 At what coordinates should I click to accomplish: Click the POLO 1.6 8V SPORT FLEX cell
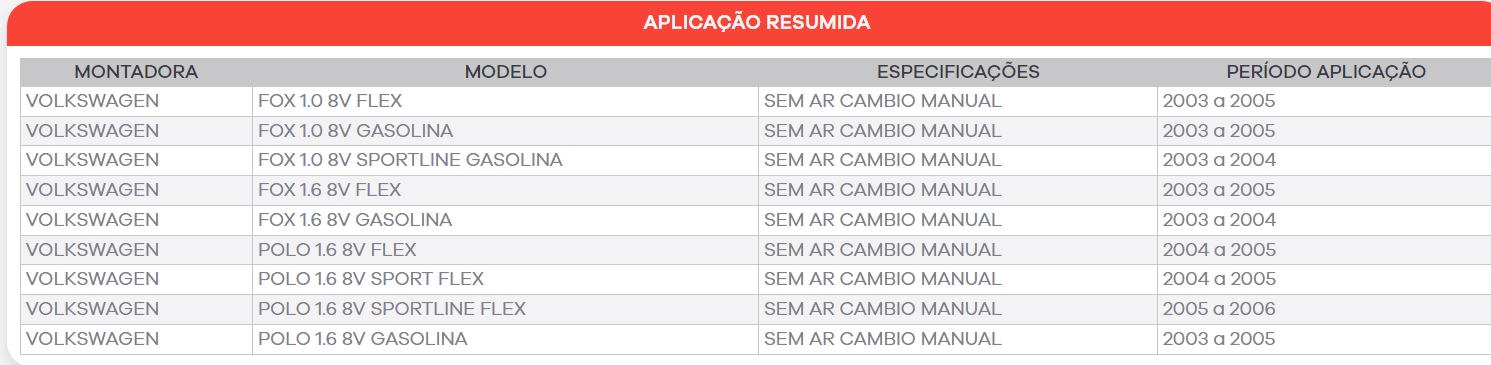coord(505,279)
